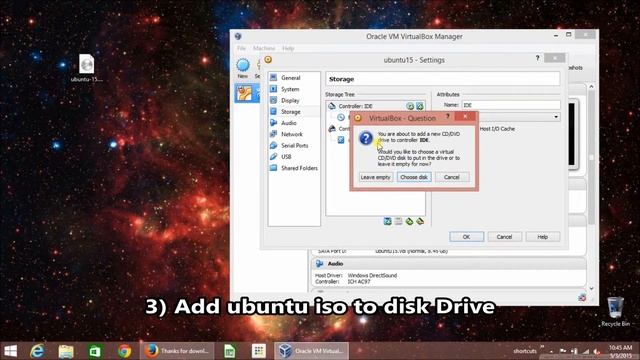
Task: Click Manager details scrollbar down arrow
Action: pyautogui.click(x=591, y=289)
